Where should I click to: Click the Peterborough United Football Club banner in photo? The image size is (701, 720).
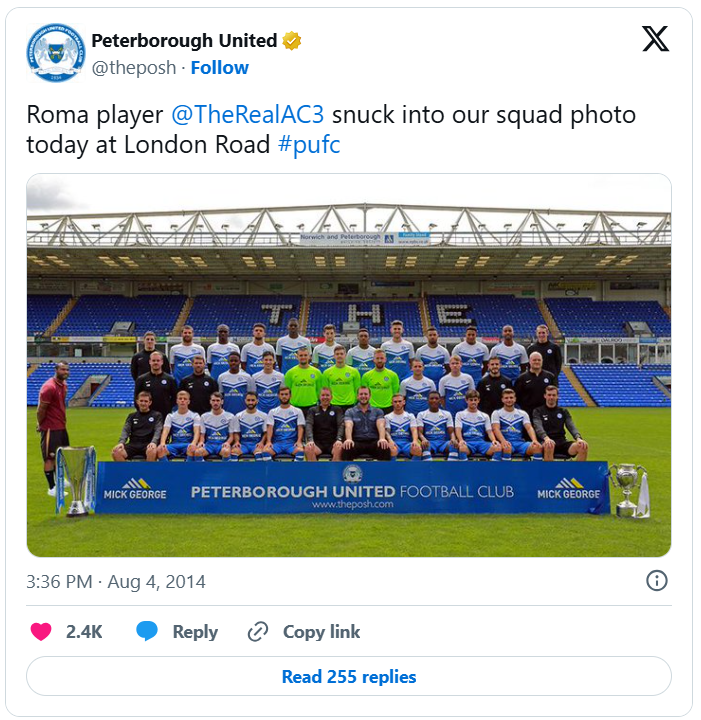[x=351, y=491]
